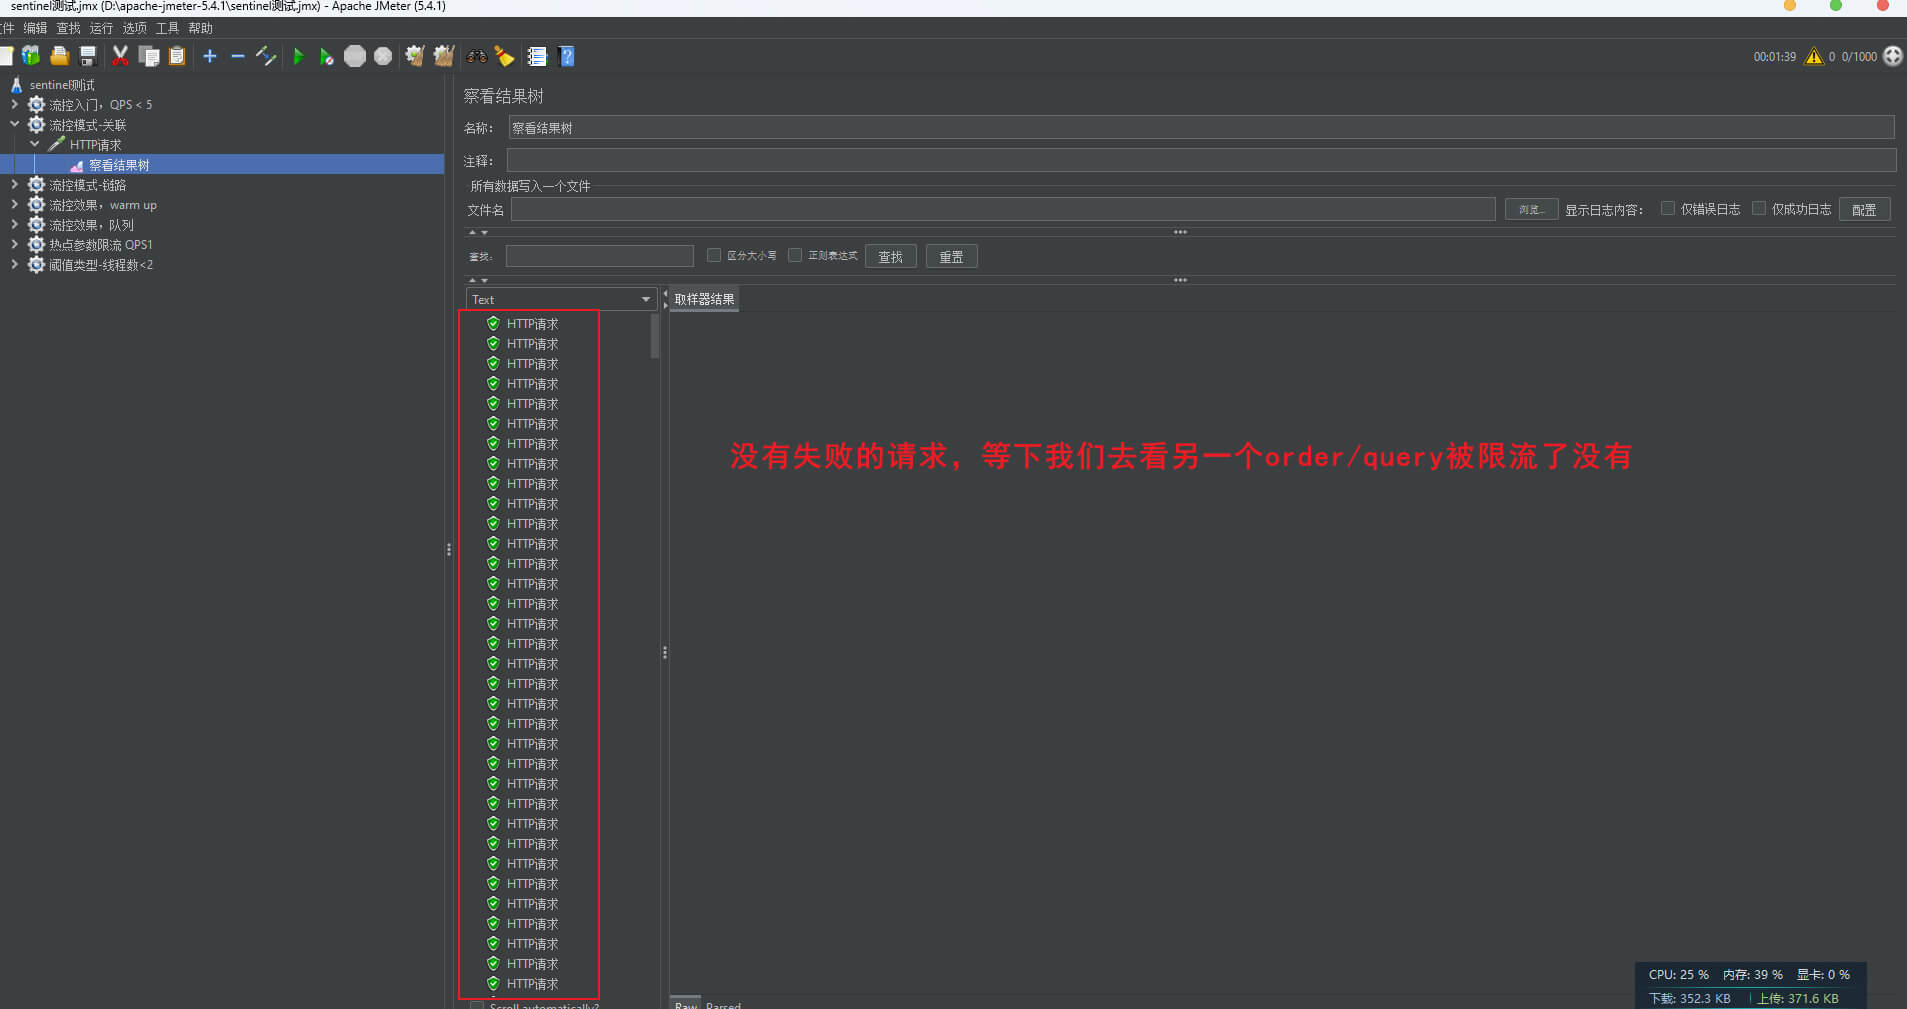This screenshot has width=1907, height=1009.
Task: Click the sentinel测试 test plan flask icon
Action: tap(16, 85)
